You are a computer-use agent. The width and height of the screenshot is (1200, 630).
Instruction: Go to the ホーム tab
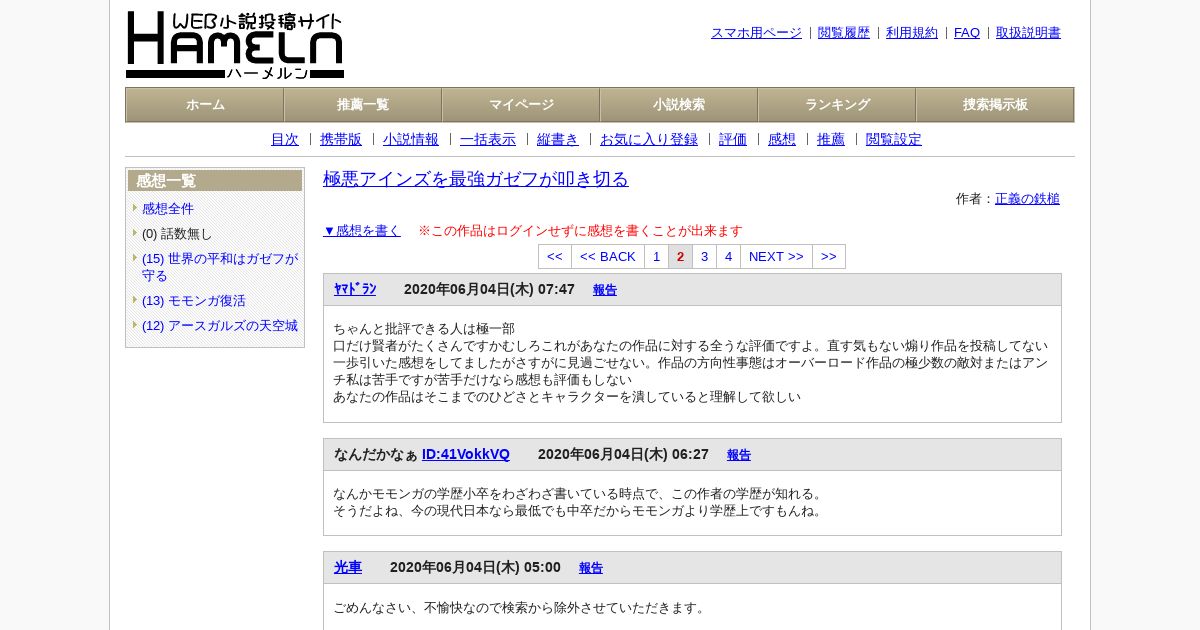(205, 105)
